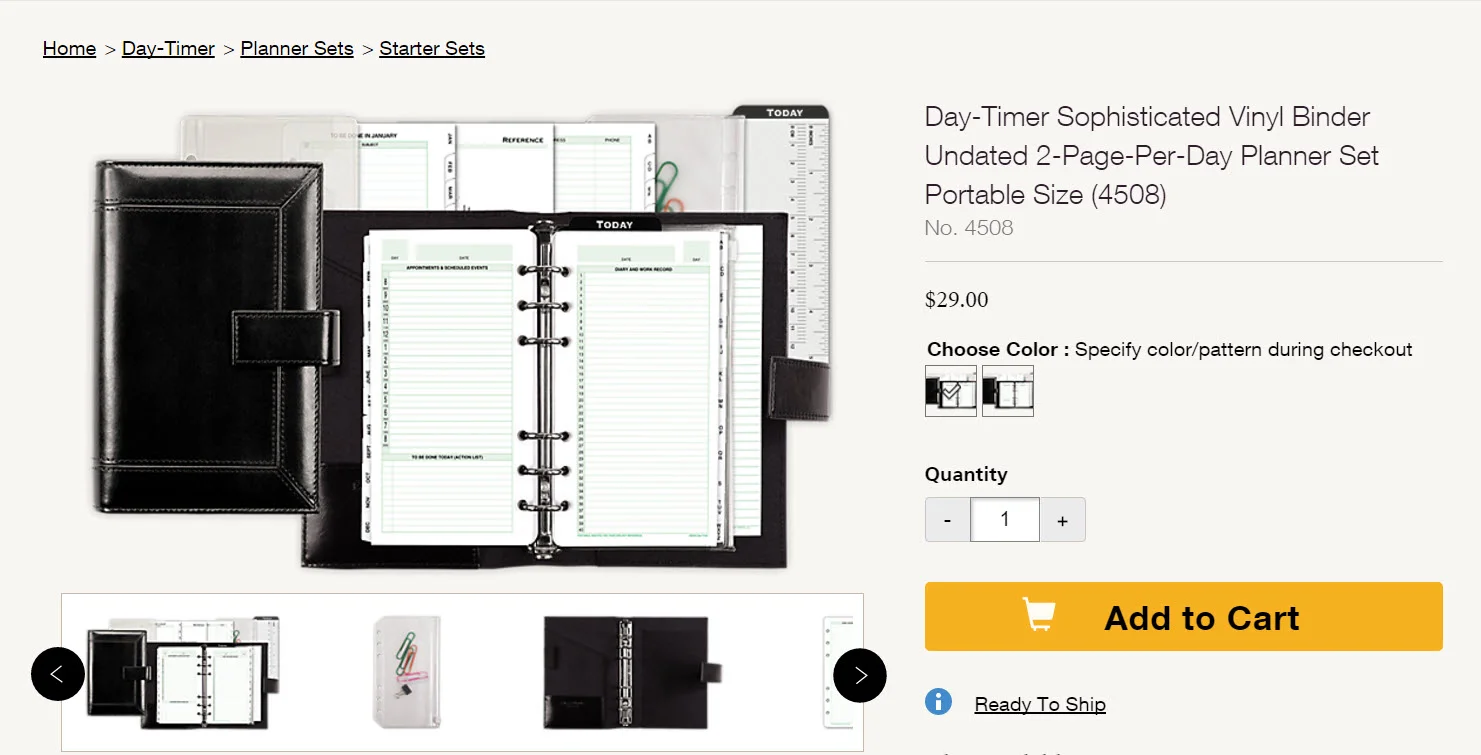Open Starter Sets breadcrumb
Viewport: 1481px width, 755px height.
[x=432, y=48]
